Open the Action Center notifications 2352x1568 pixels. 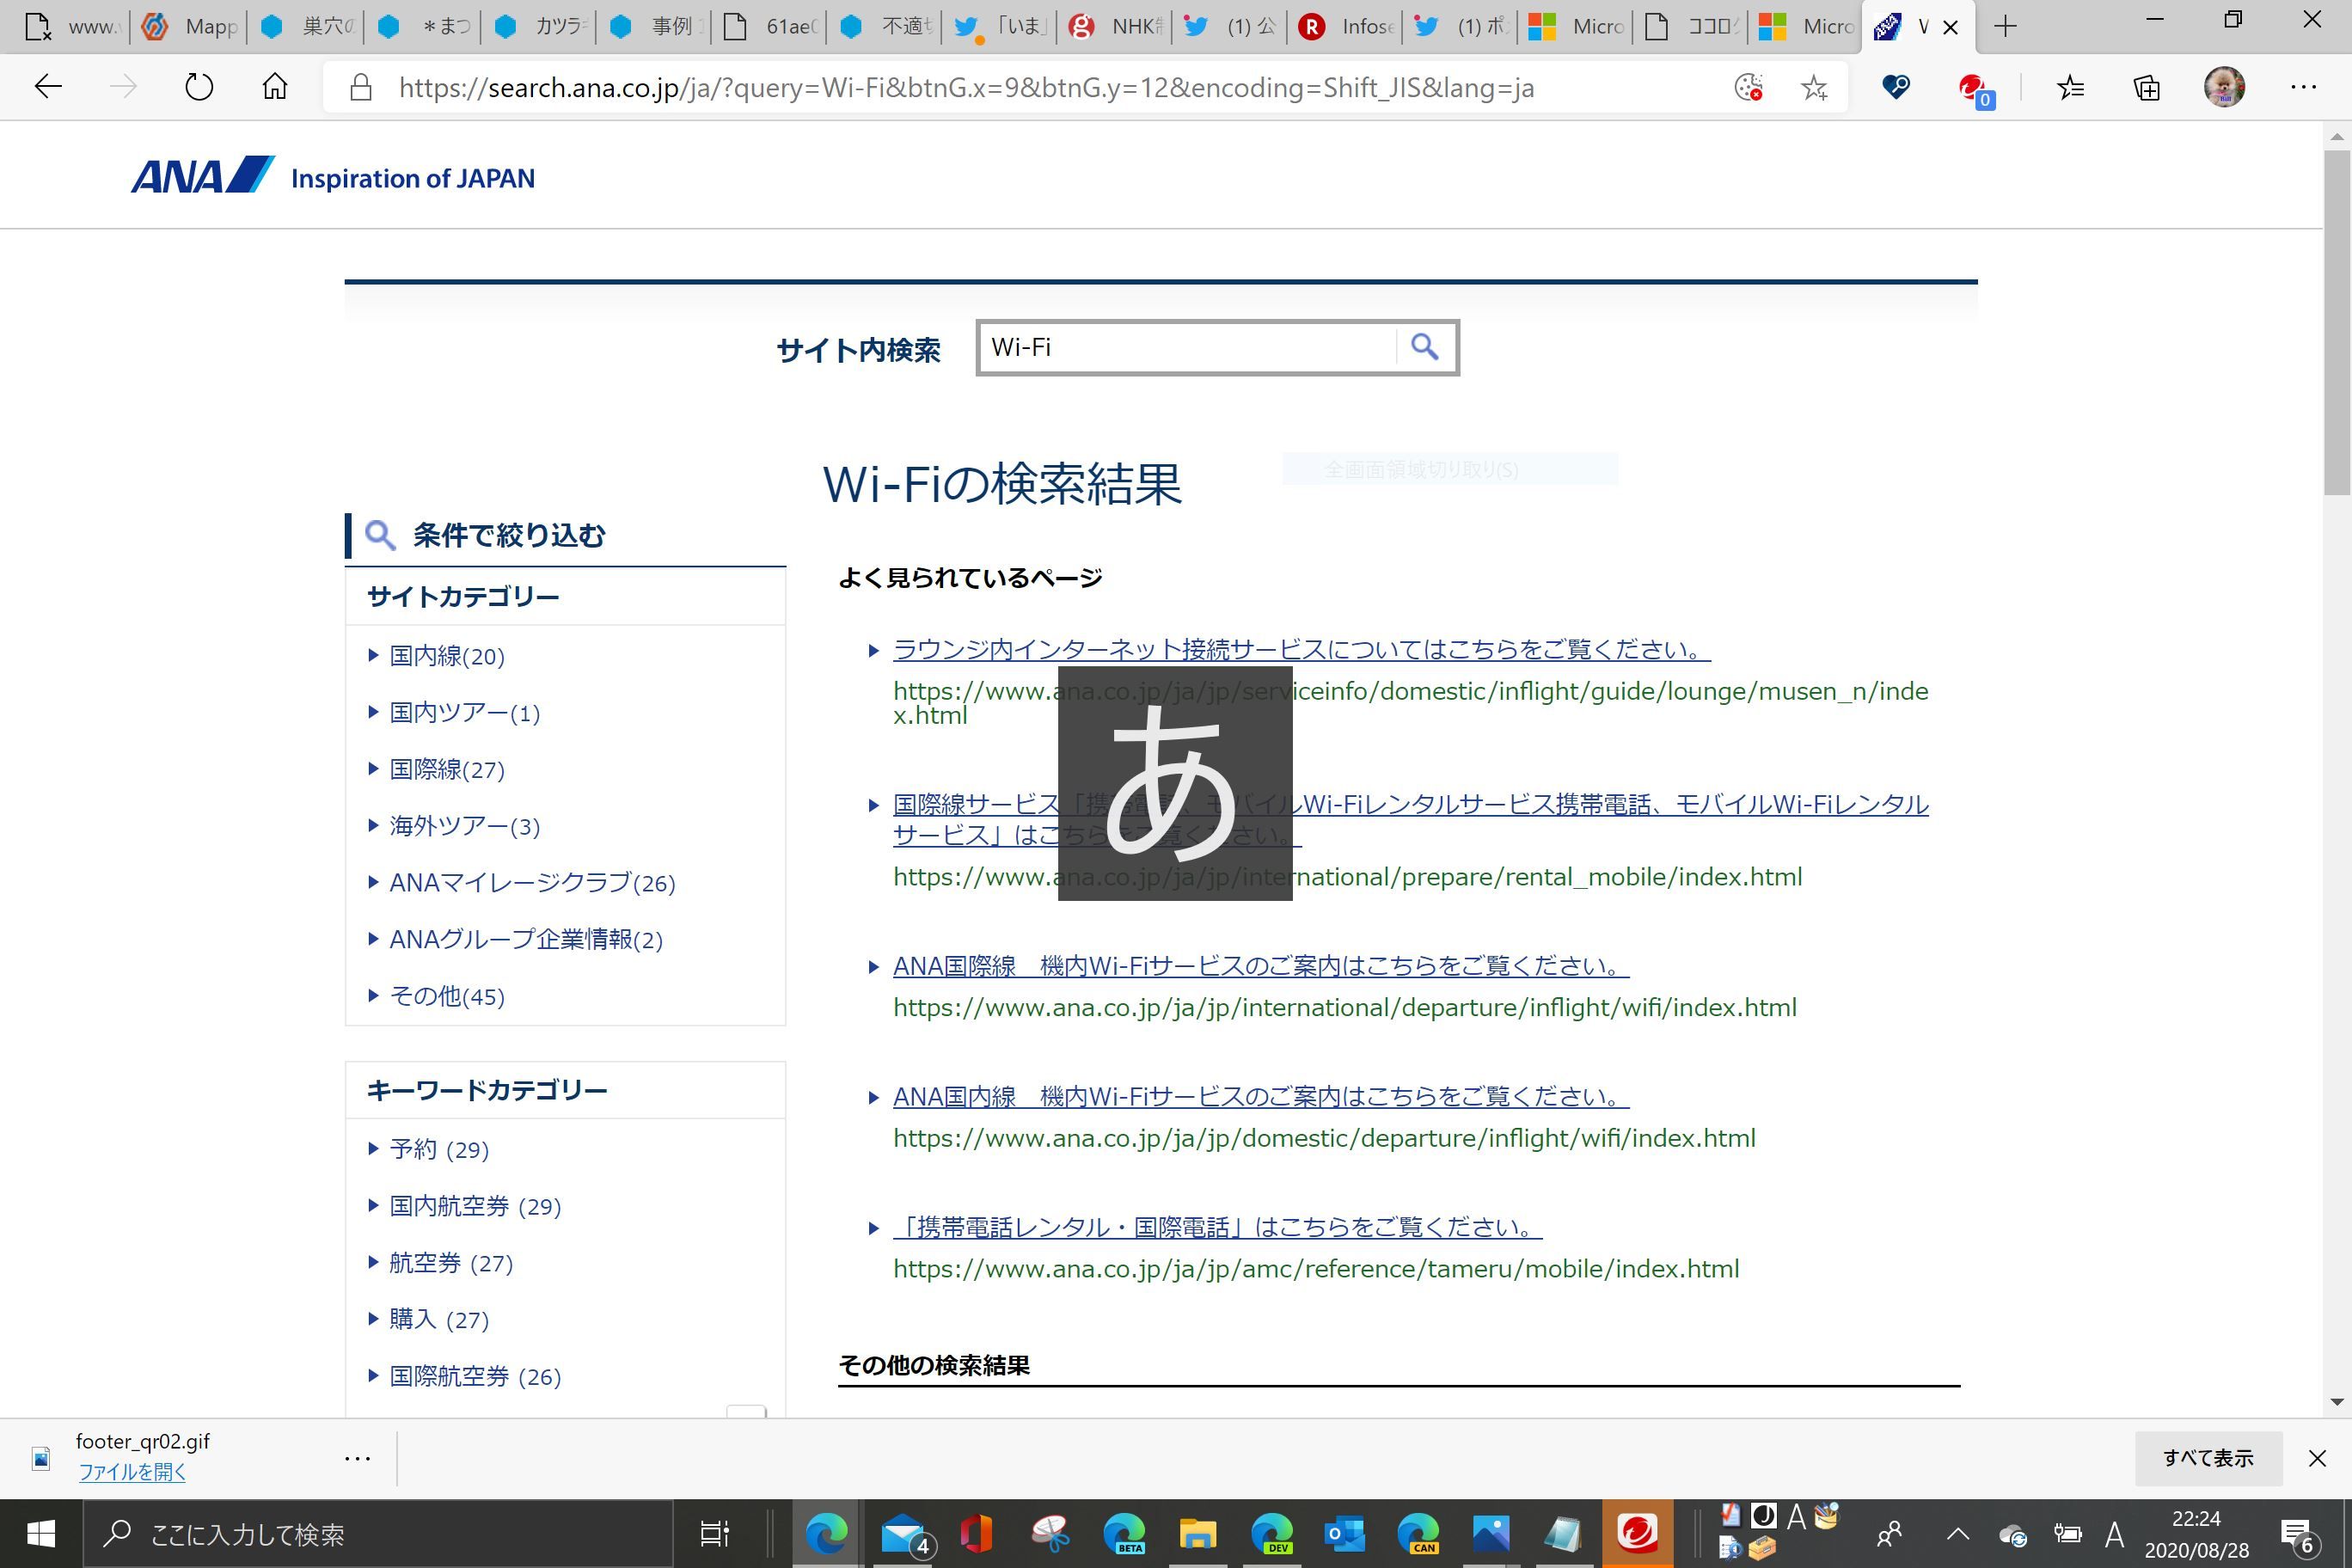(2297, 1534)
